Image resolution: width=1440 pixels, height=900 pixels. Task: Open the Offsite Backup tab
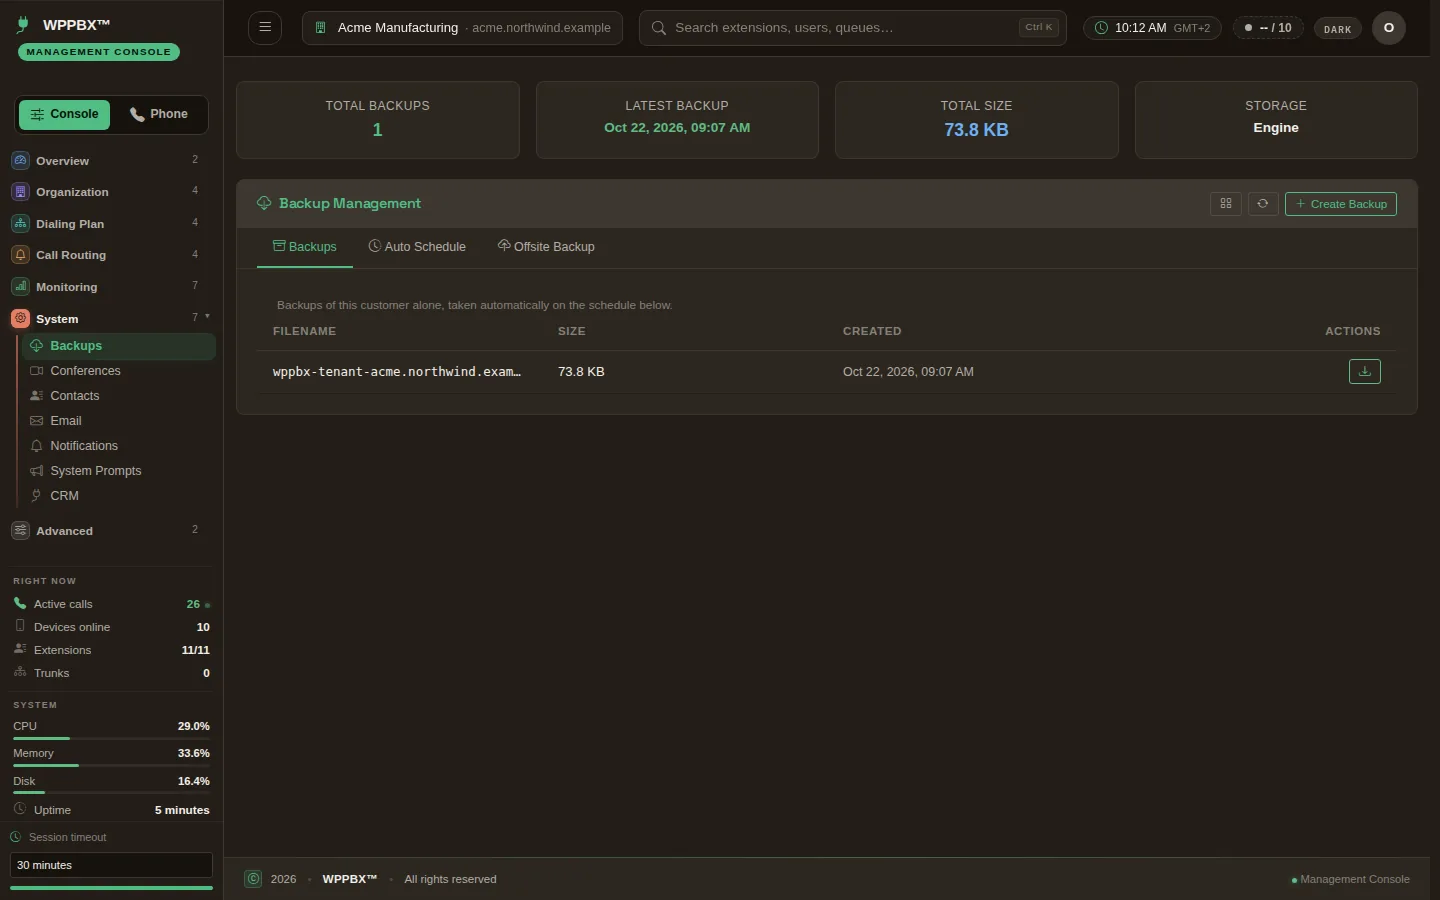click(546, 247)
